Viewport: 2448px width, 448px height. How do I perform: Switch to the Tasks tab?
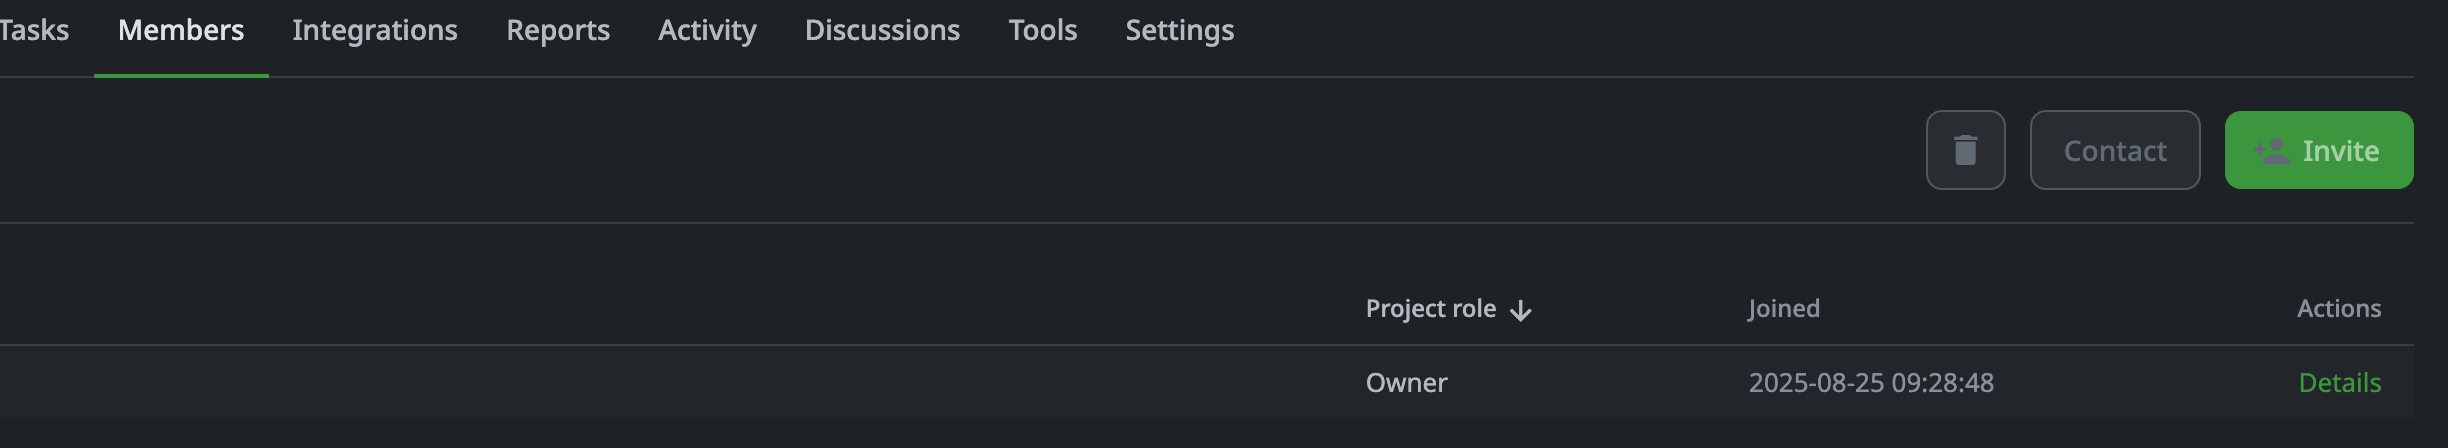click(x=34, y=31)
